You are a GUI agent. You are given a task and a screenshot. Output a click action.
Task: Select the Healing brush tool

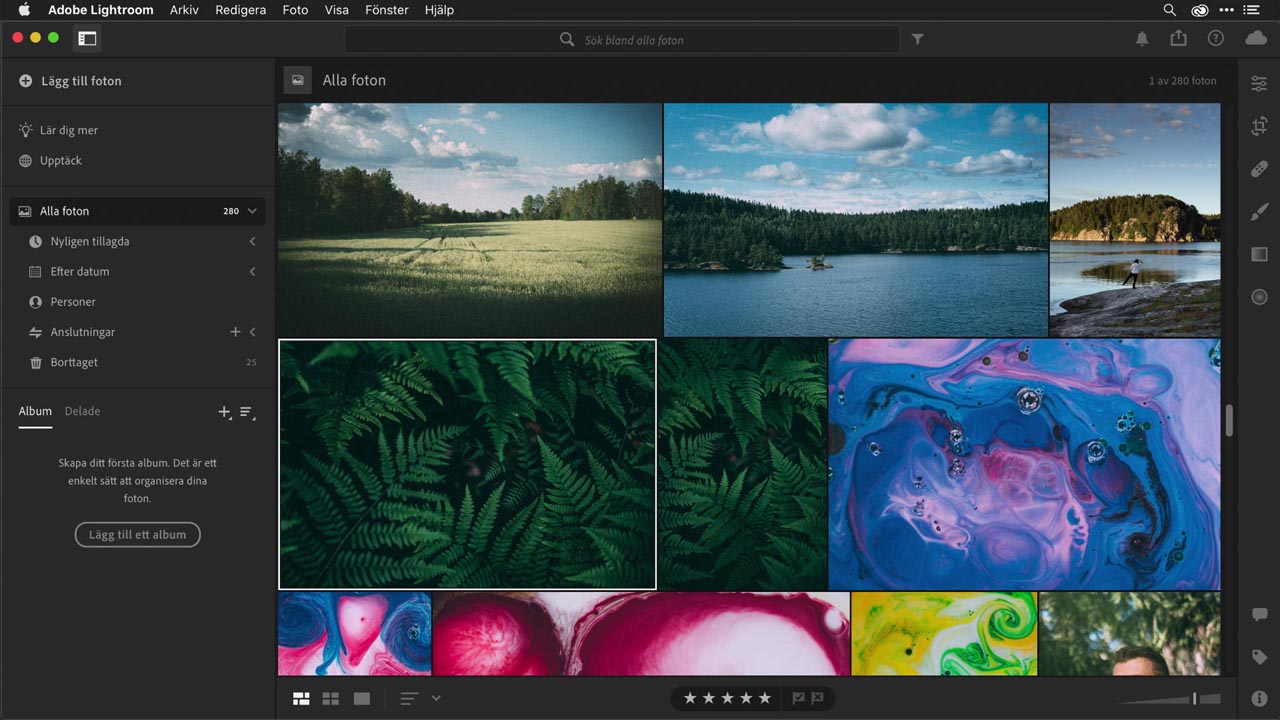(1259, 169)
